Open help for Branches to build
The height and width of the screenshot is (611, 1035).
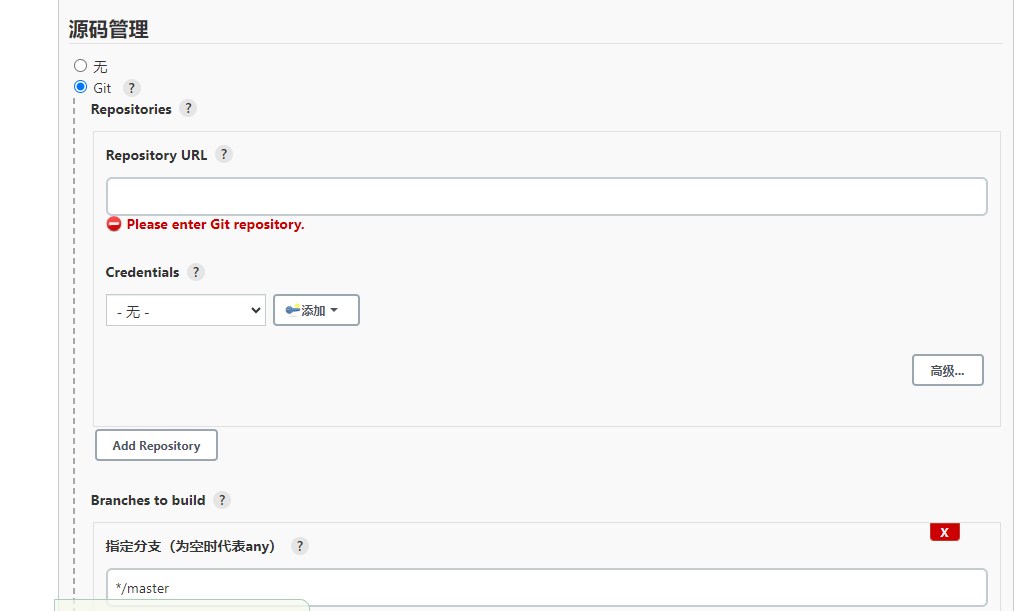point(222,500)
